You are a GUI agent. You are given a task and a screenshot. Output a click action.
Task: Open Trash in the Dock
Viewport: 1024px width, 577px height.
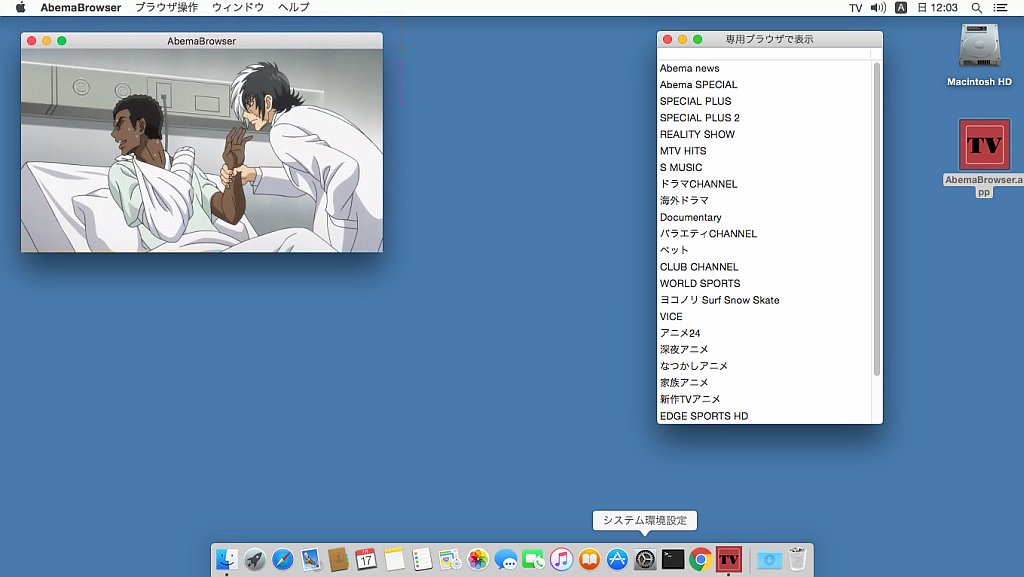coord(797,559)
